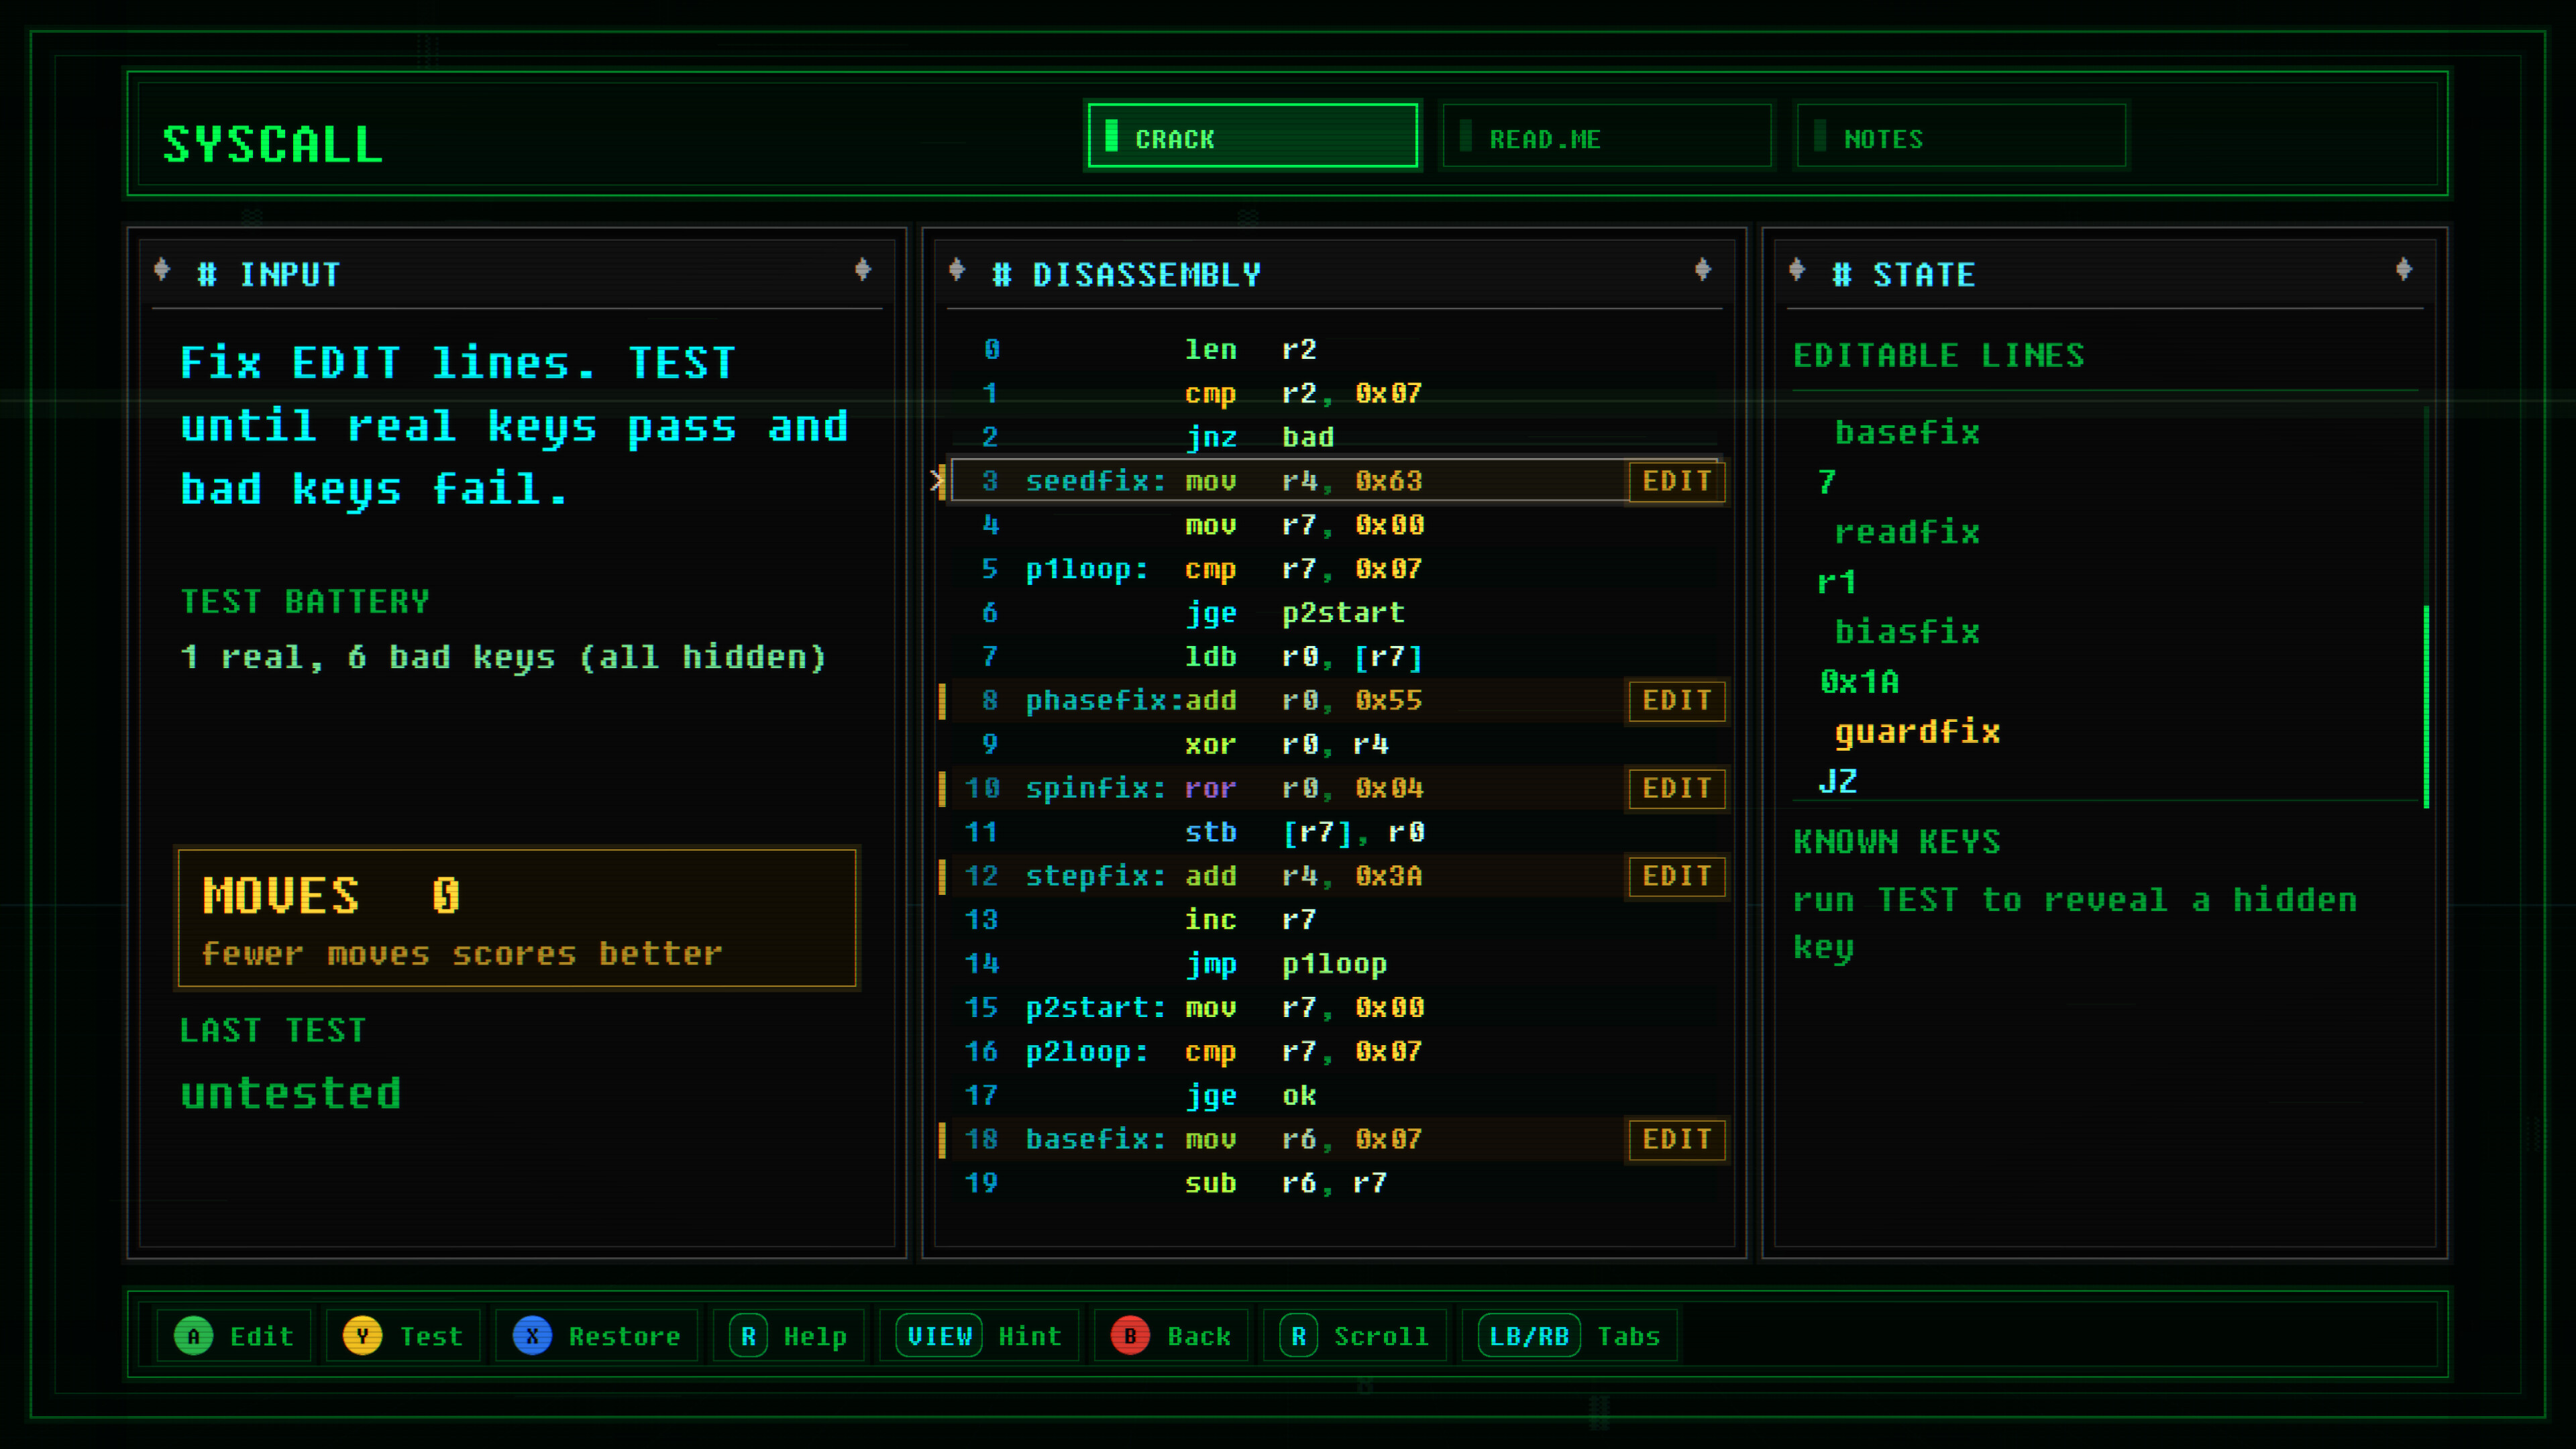Click the diamond icon left of STATE header
Viewport: 2576px width, 1449px height.
click(1797, 269)
